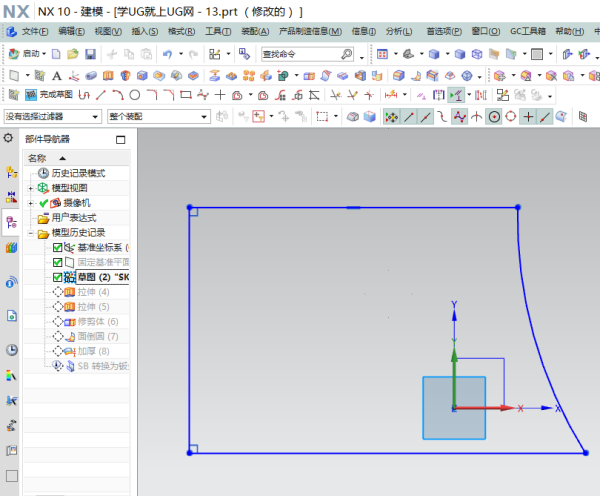The height and width of the screenshot is (496, 600).
Task: Open the 文件(F) menu
Action: (x=35, y=31)
